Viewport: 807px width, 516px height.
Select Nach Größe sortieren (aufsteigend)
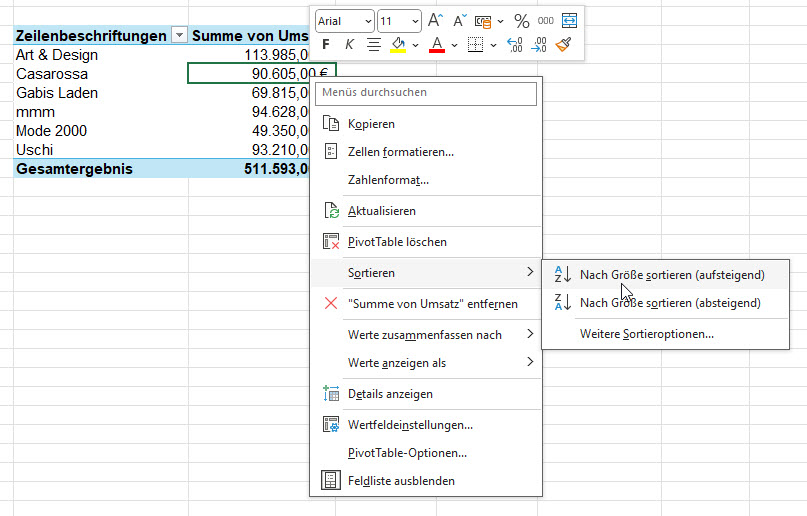[672, 275]
